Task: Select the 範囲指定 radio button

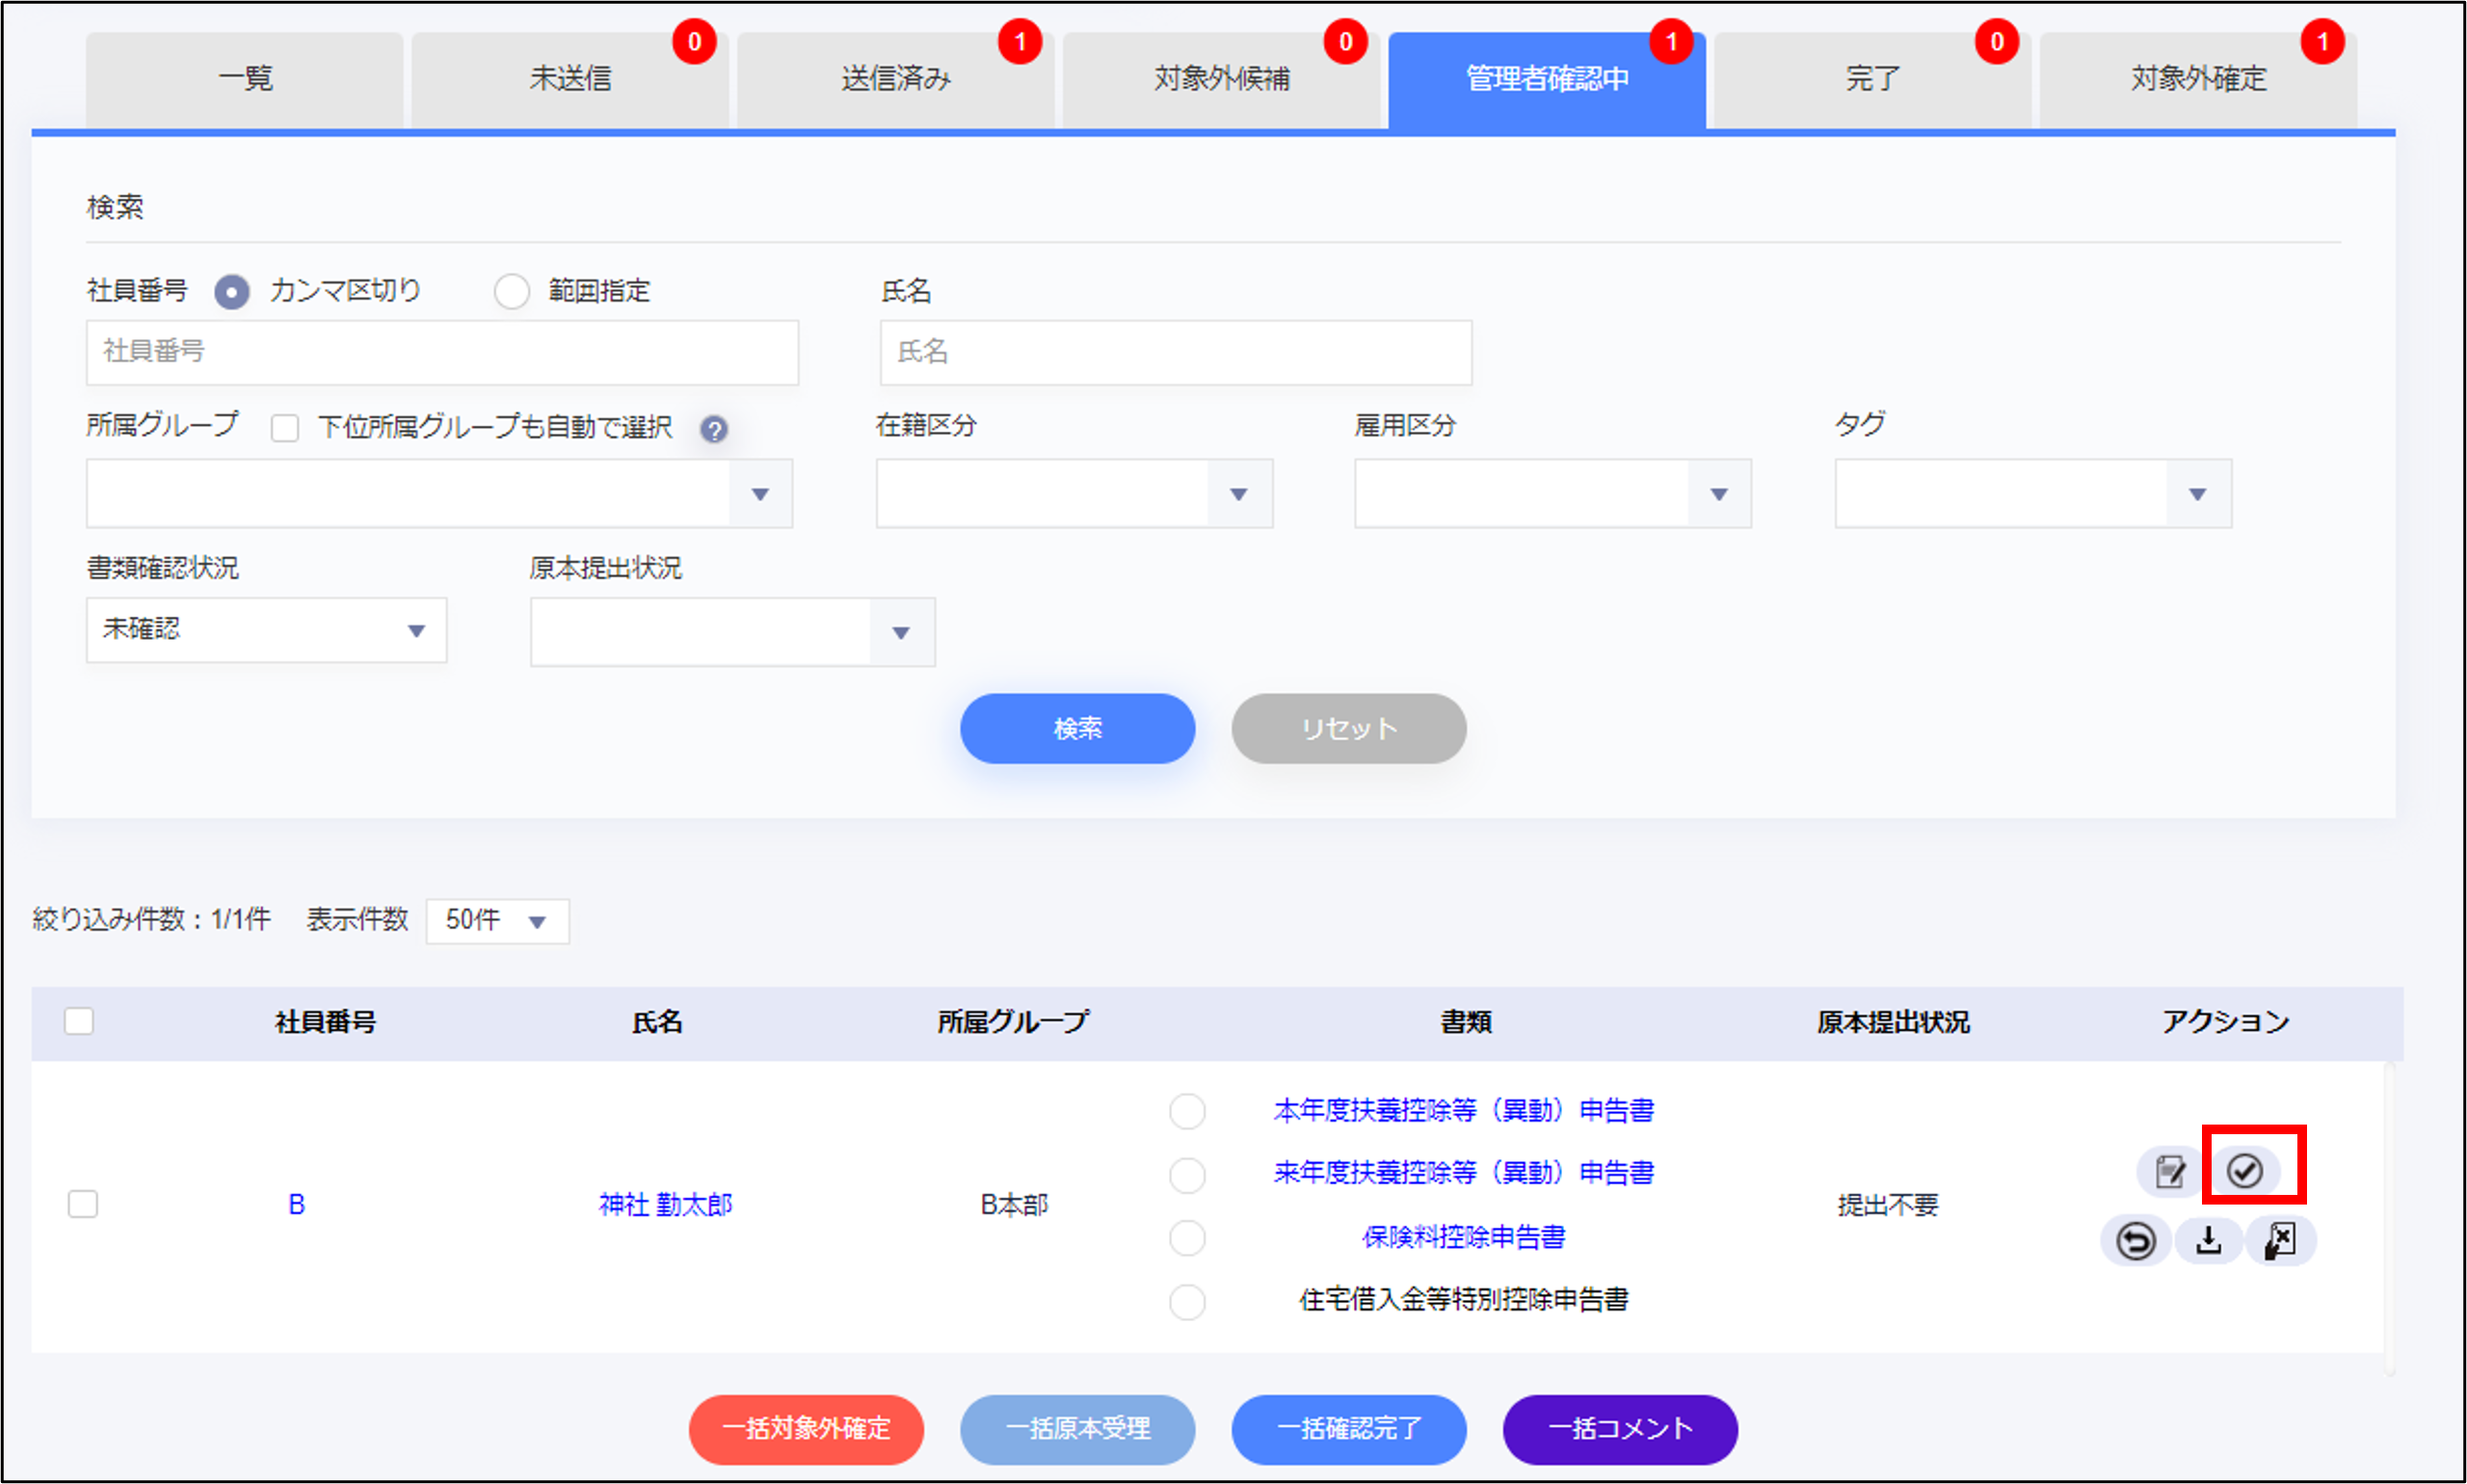Action: coord(512,292)
